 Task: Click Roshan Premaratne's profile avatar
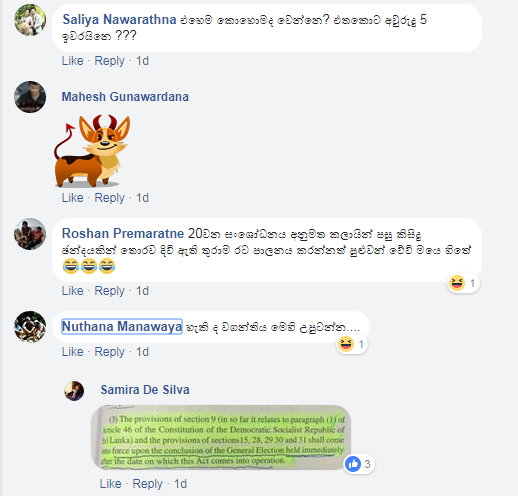[x=30, y=234]
